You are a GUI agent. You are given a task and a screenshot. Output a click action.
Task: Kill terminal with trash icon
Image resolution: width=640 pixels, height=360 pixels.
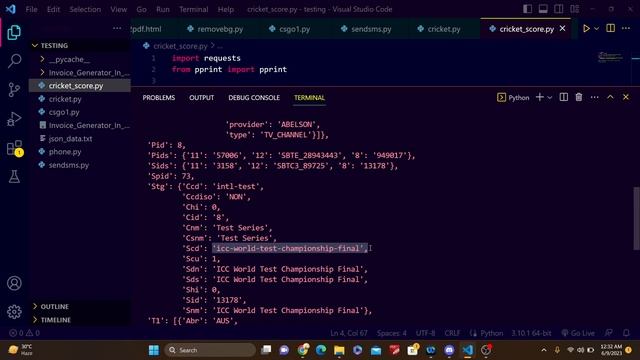coord(579,97)
